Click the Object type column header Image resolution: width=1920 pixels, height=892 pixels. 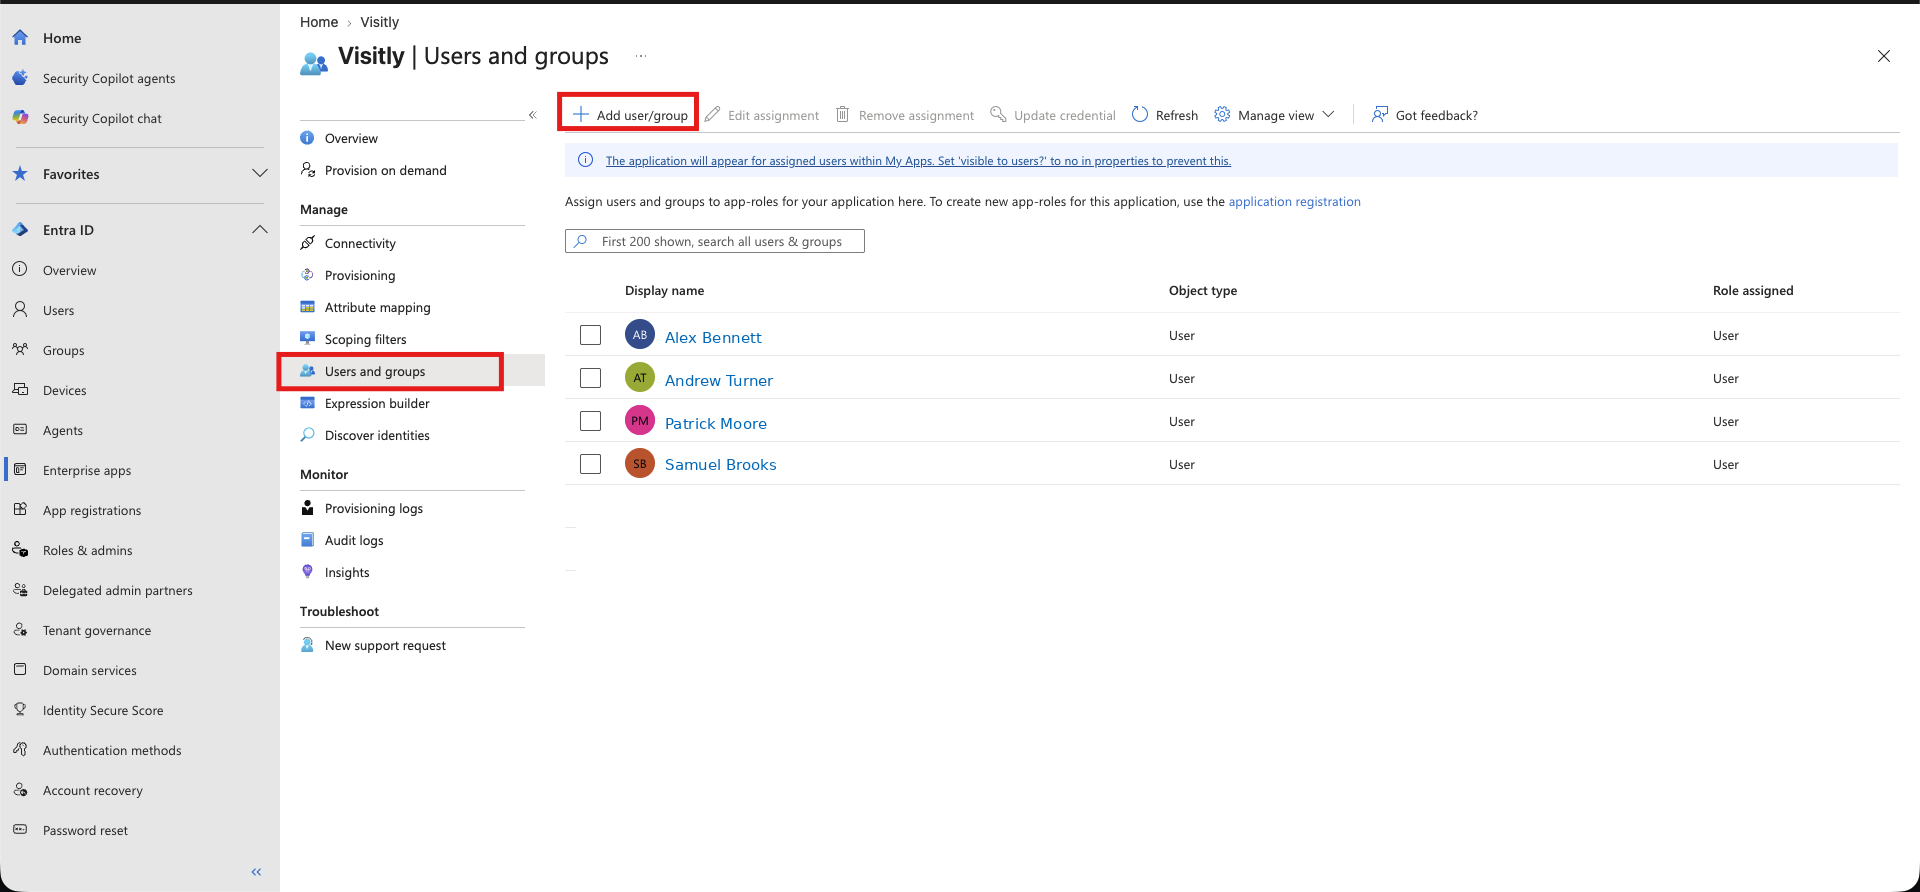[1203, 290]
